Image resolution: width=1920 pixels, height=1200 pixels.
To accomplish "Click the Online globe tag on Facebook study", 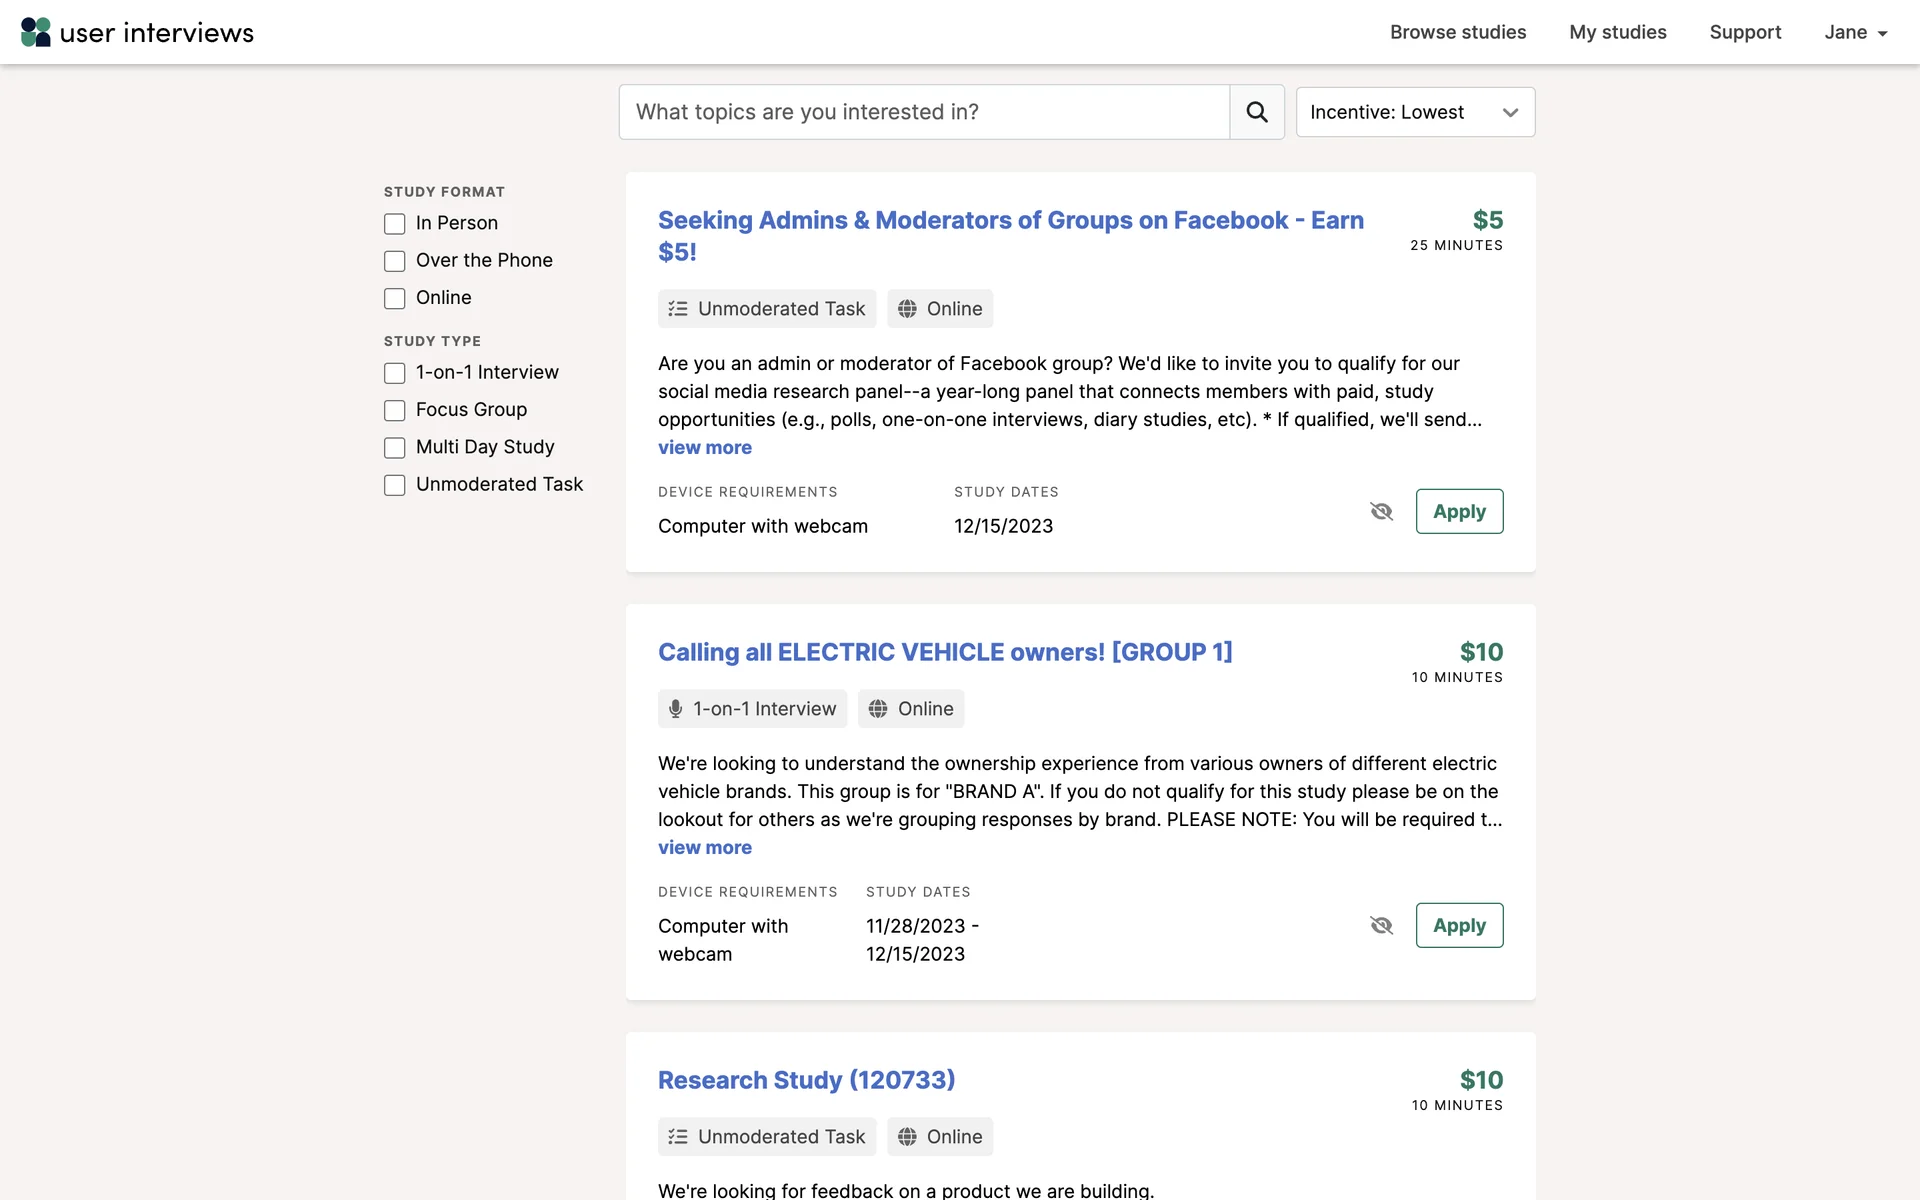I will pyautogui.click(x=939, y=309).
